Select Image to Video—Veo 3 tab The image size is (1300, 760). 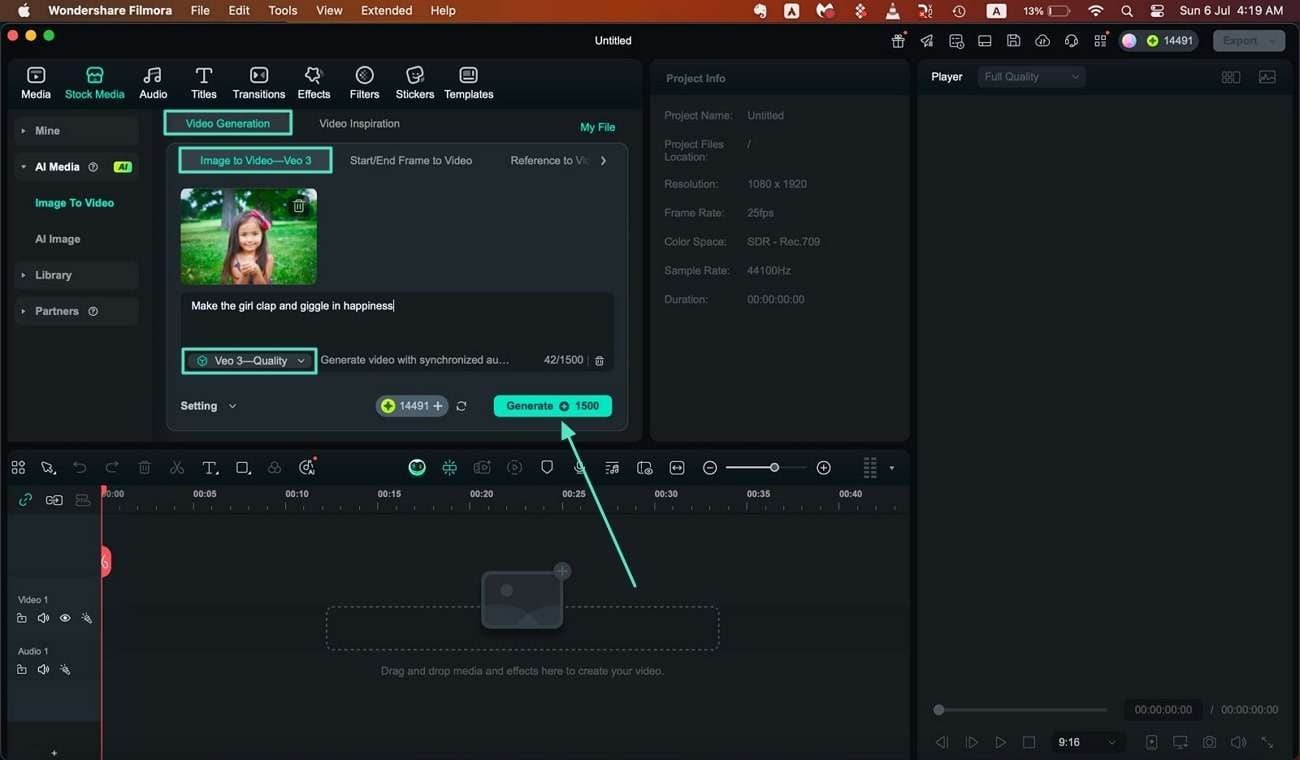tap(255, 160)
